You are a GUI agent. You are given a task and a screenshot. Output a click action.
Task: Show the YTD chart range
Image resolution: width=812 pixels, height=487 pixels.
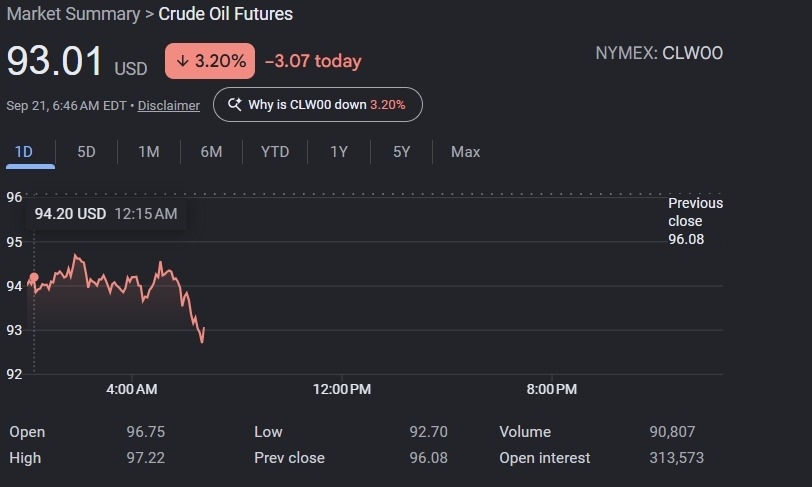(x=275, y=152)
